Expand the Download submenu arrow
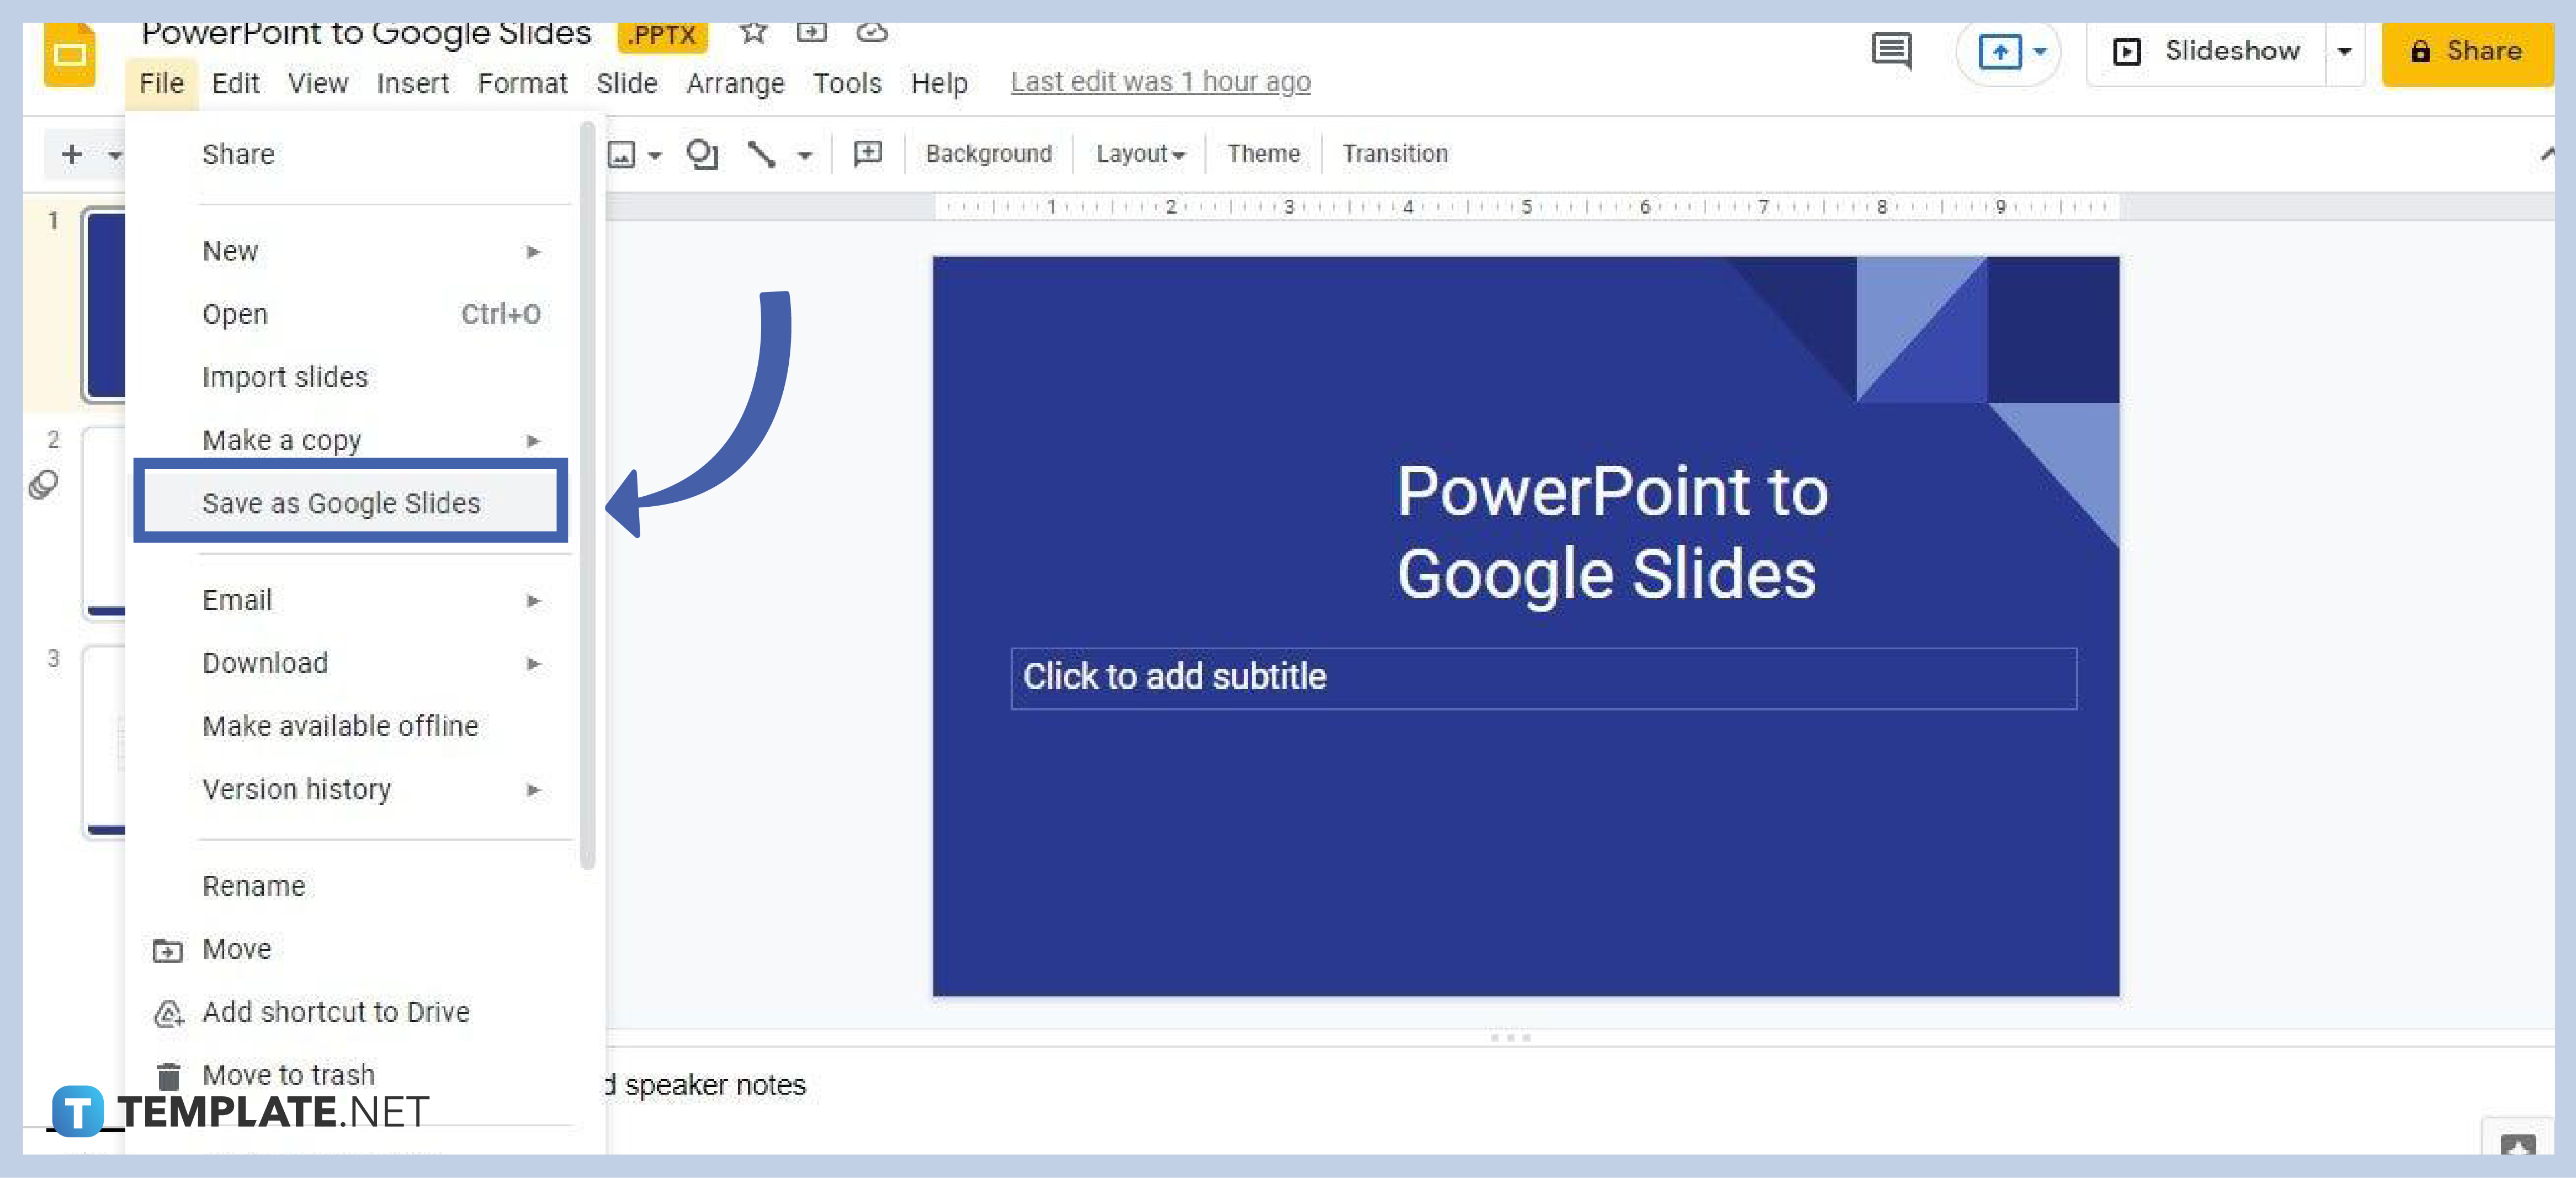 (x=534, y=662)
